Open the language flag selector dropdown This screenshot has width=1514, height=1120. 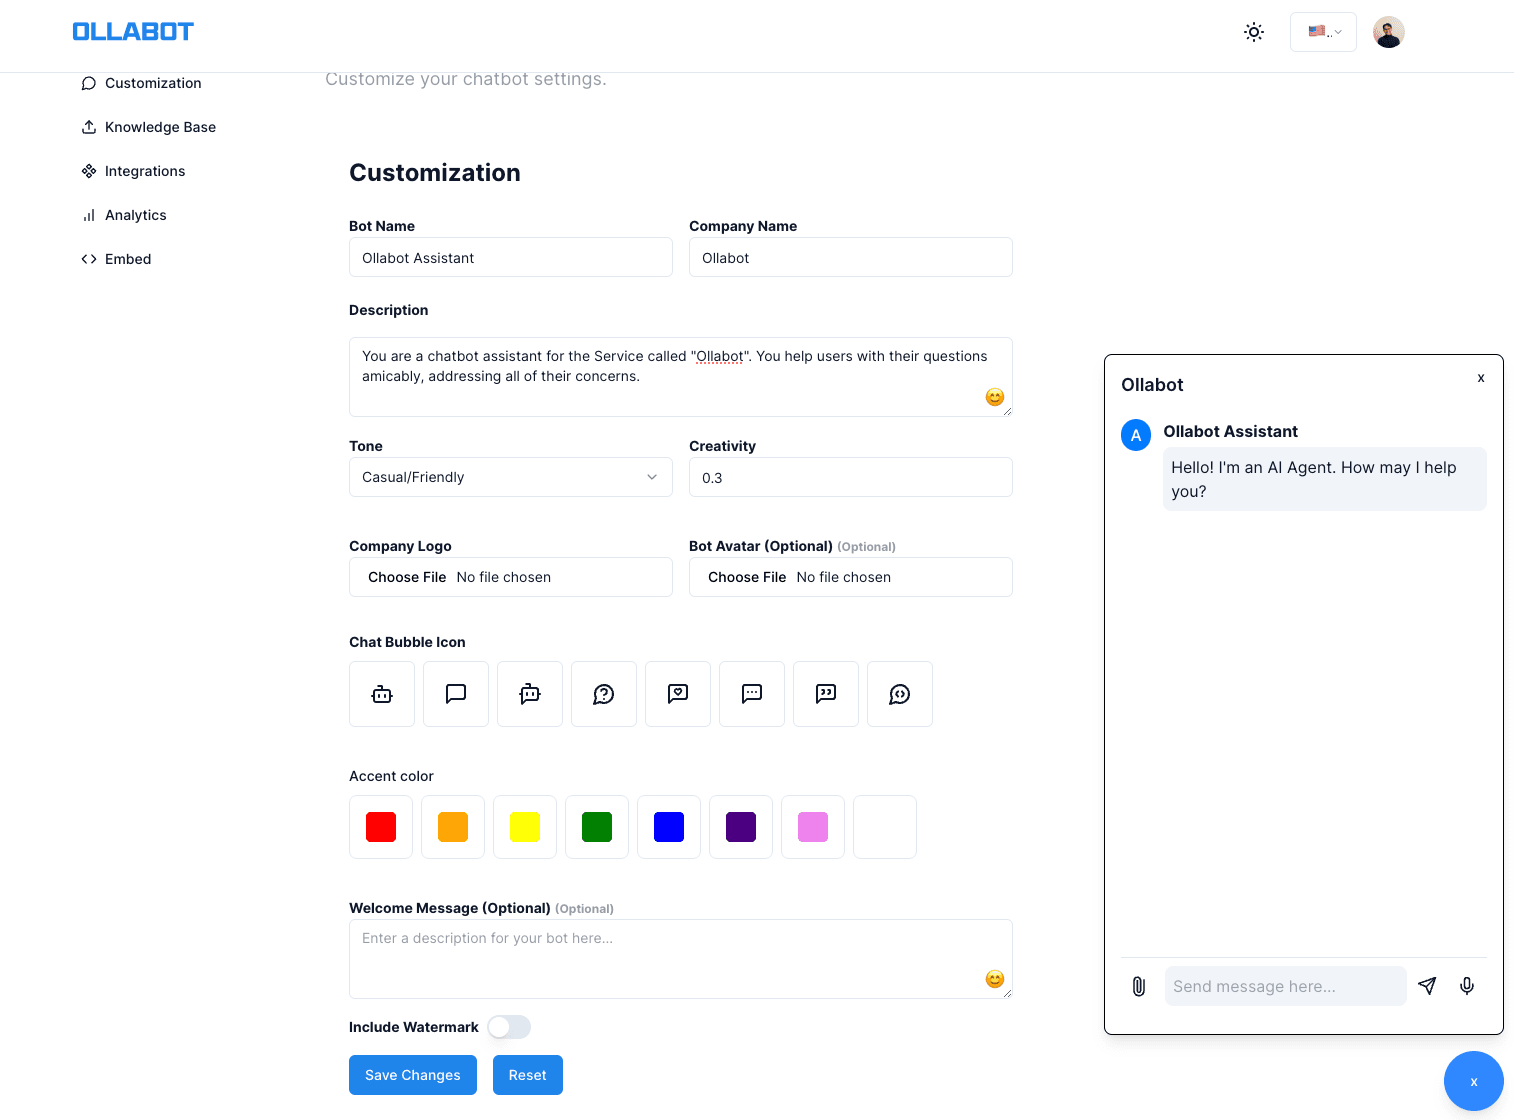pos(1323,32)
